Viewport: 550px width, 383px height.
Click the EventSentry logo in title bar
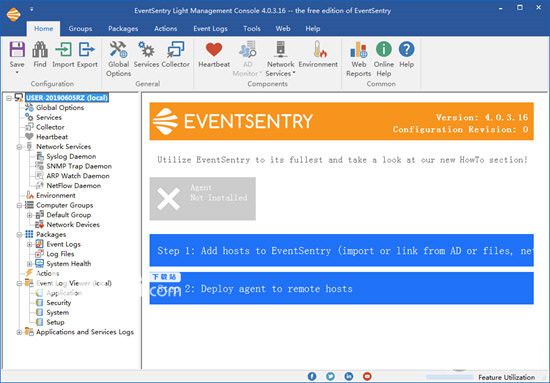tap(14, 14)
